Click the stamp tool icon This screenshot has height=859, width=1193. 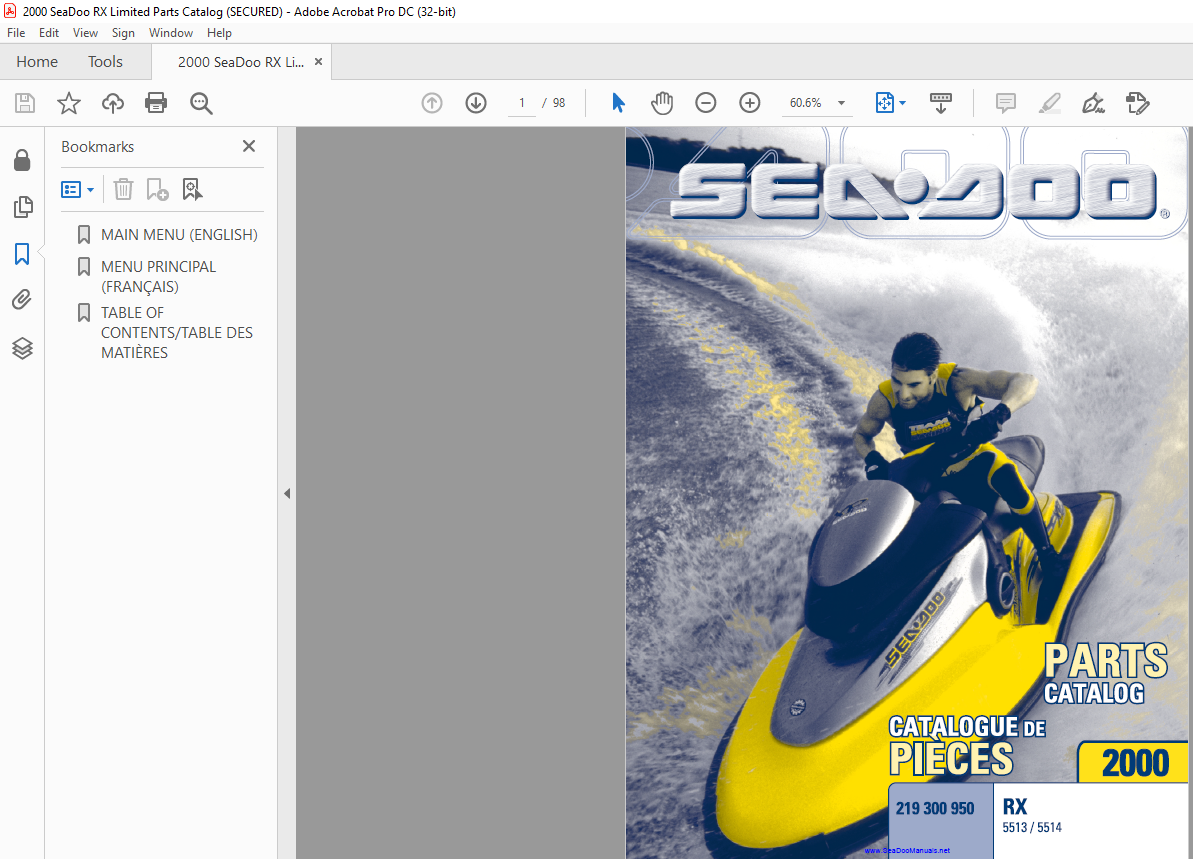click(x=1137, y=103)
